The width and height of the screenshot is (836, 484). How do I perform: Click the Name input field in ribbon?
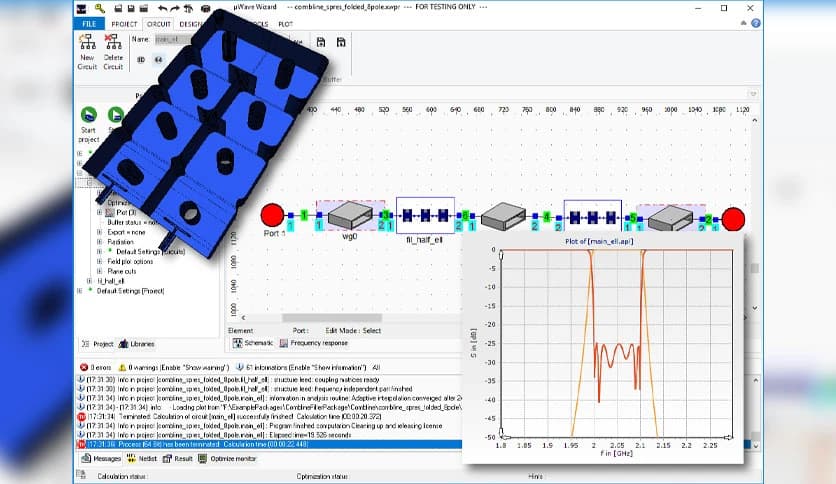173,39
